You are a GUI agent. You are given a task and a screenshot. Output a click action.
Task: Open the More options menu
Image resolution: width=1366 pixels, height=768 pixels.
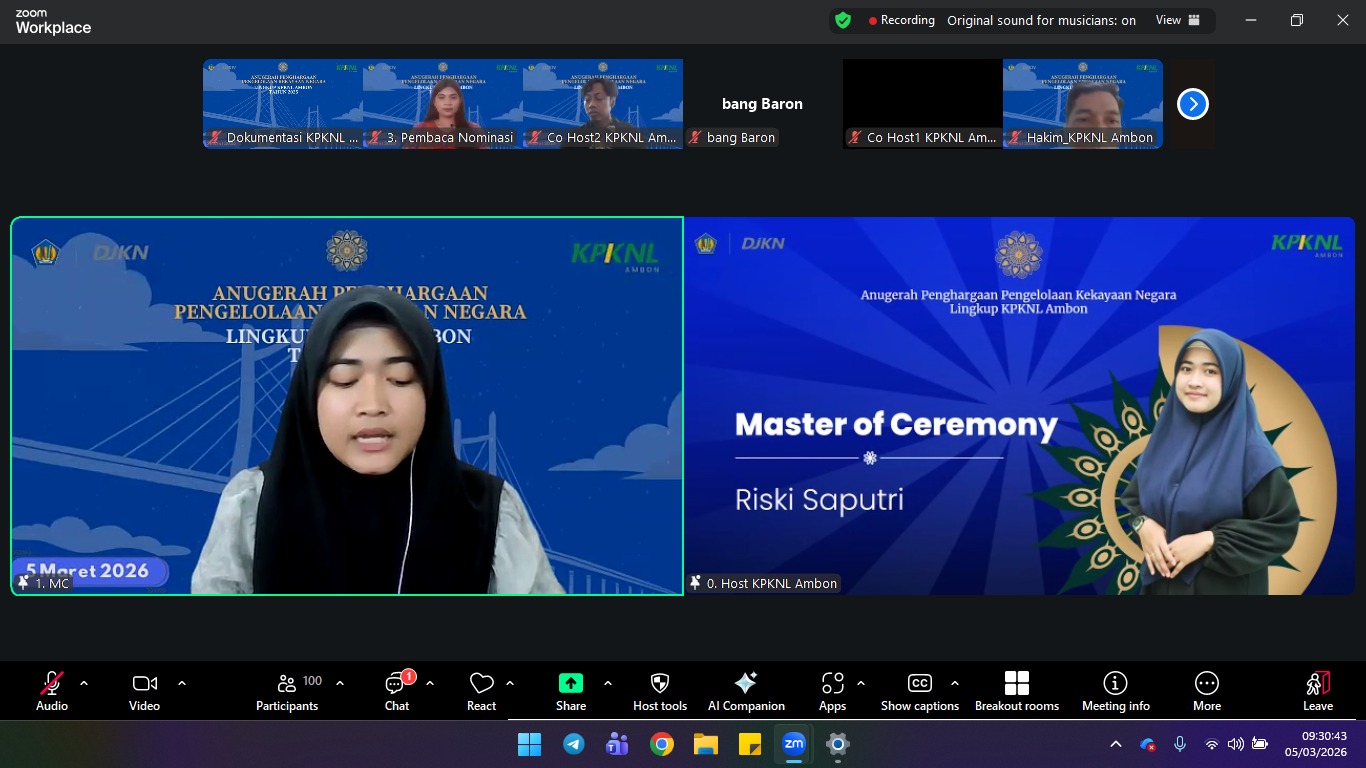click(x=1206, y=691)
